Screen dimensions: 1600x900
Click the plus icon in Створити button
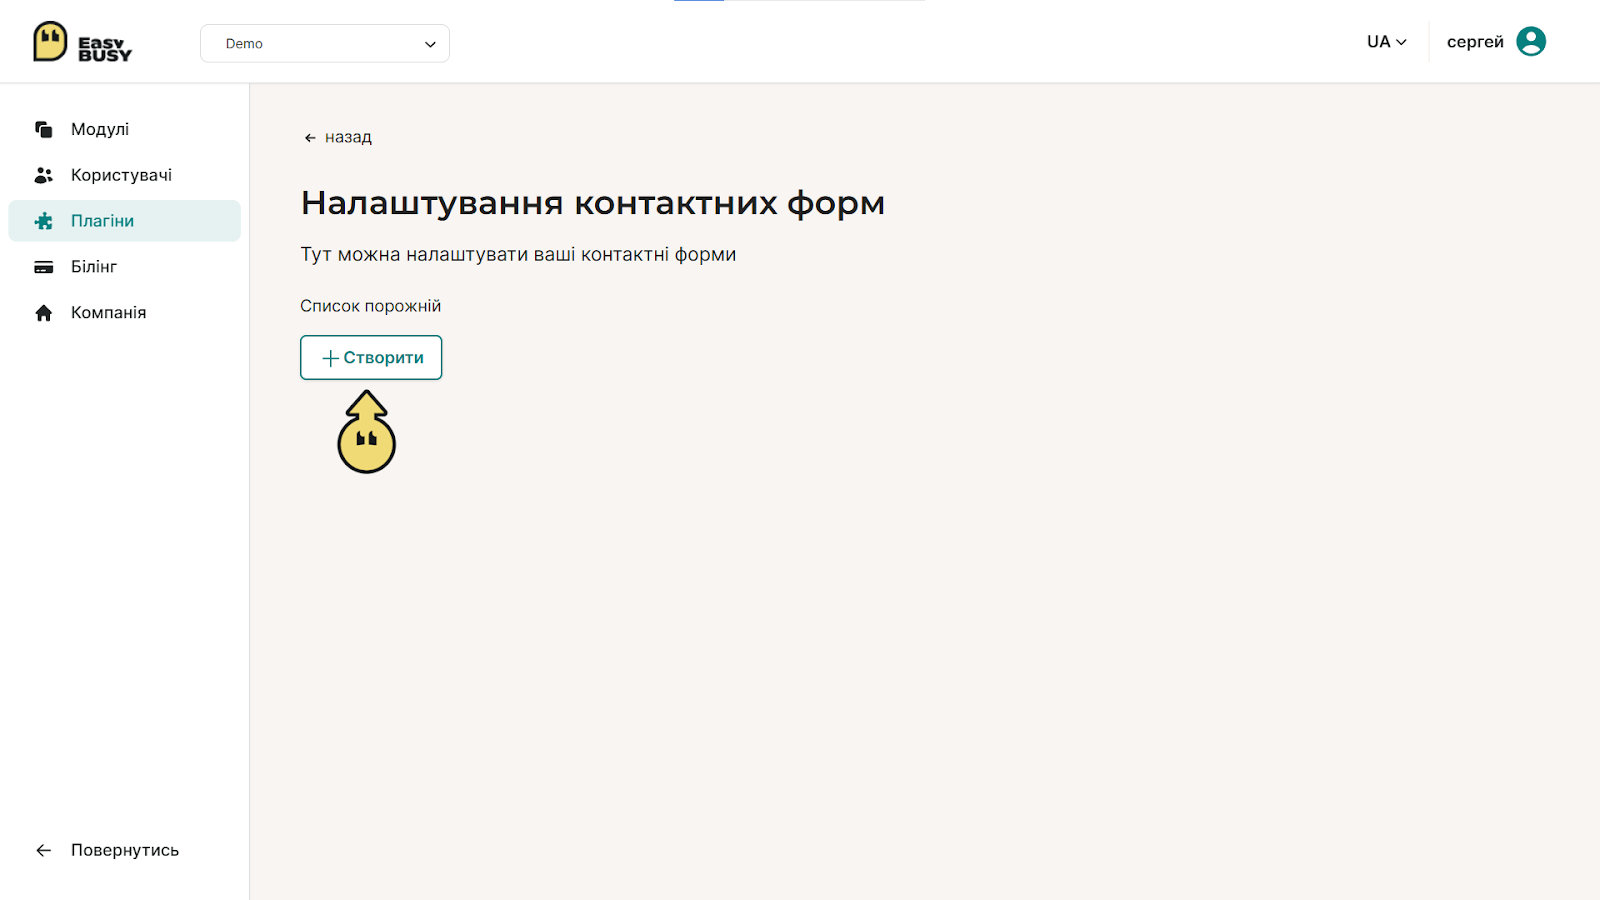330,358
